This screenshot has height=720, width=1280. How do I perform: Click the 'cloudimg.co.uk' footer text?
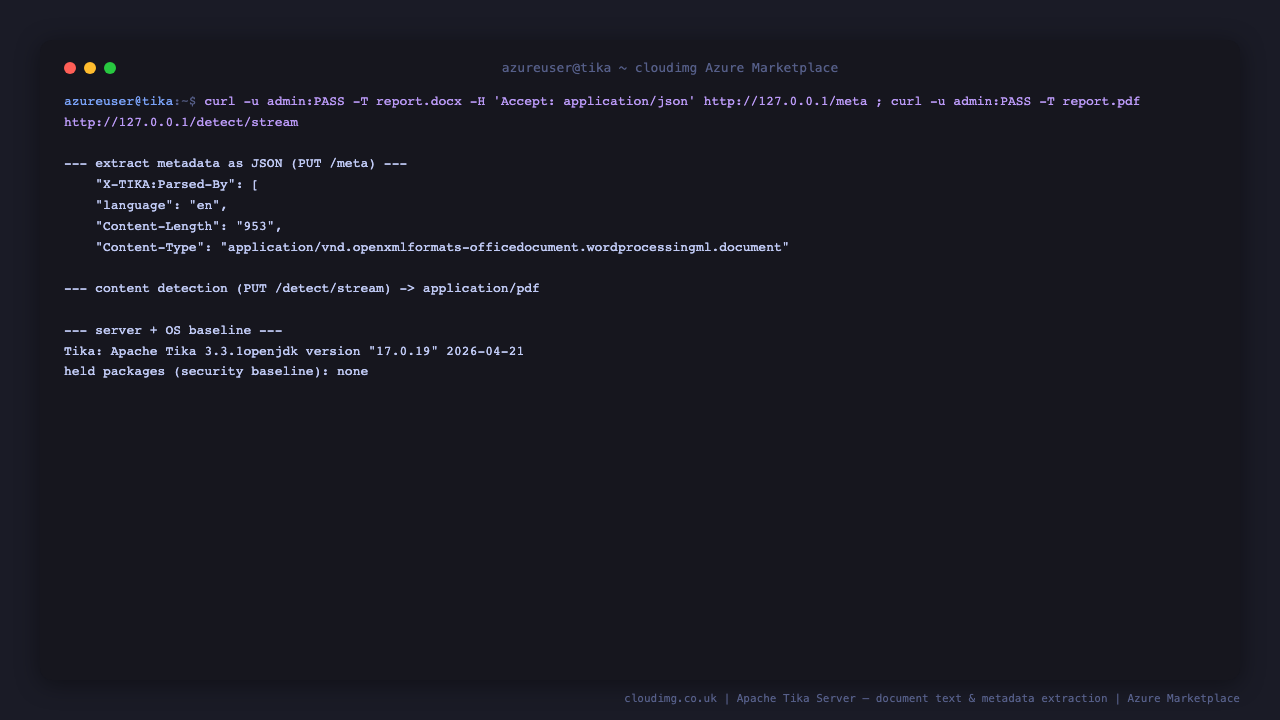[x=670, y=698]
